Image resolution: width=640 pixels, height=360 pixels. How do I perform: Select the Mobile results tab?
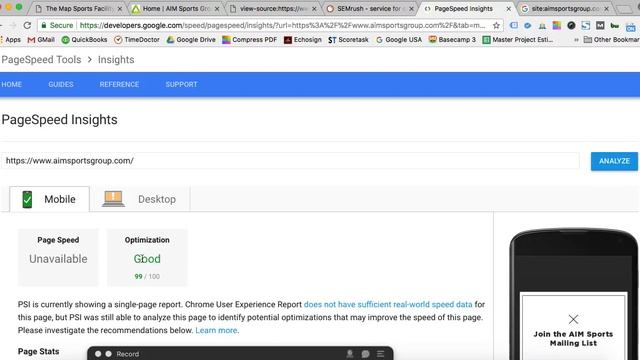point(49,199)
